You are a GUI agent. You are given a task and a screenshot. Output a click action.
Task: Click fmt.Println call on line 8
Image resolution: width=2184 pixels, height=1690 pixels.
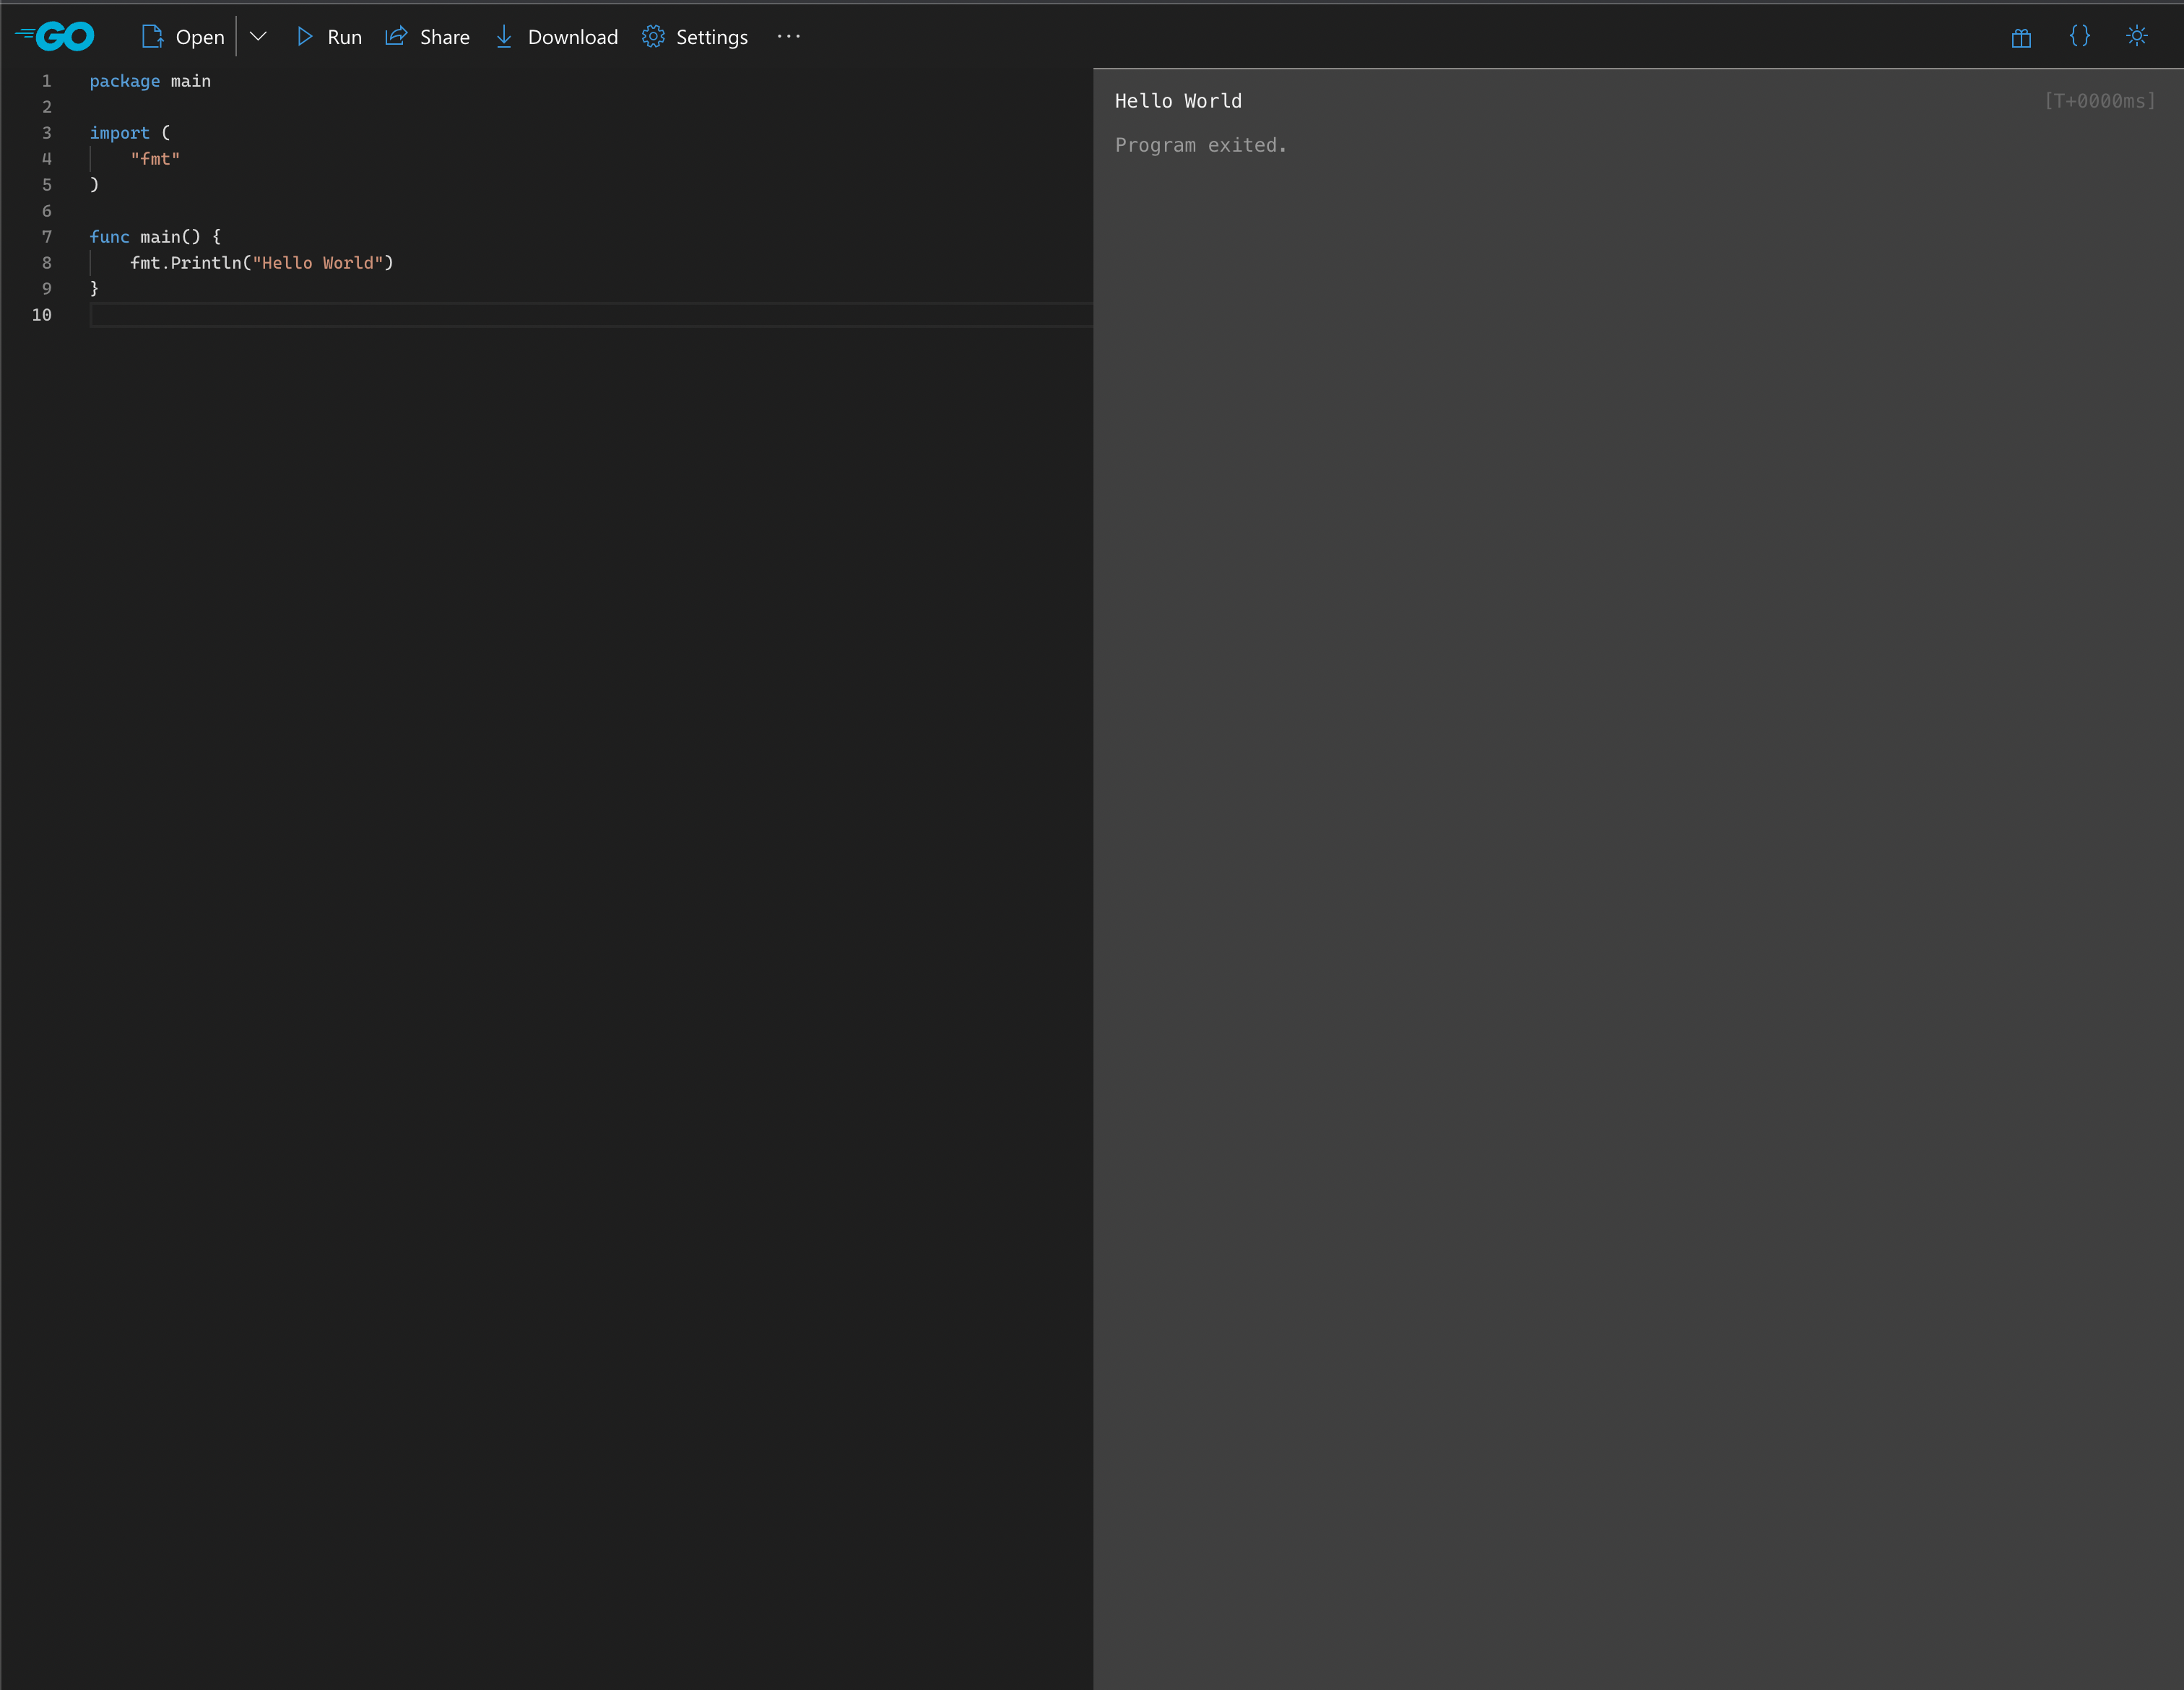click(186, 263)
